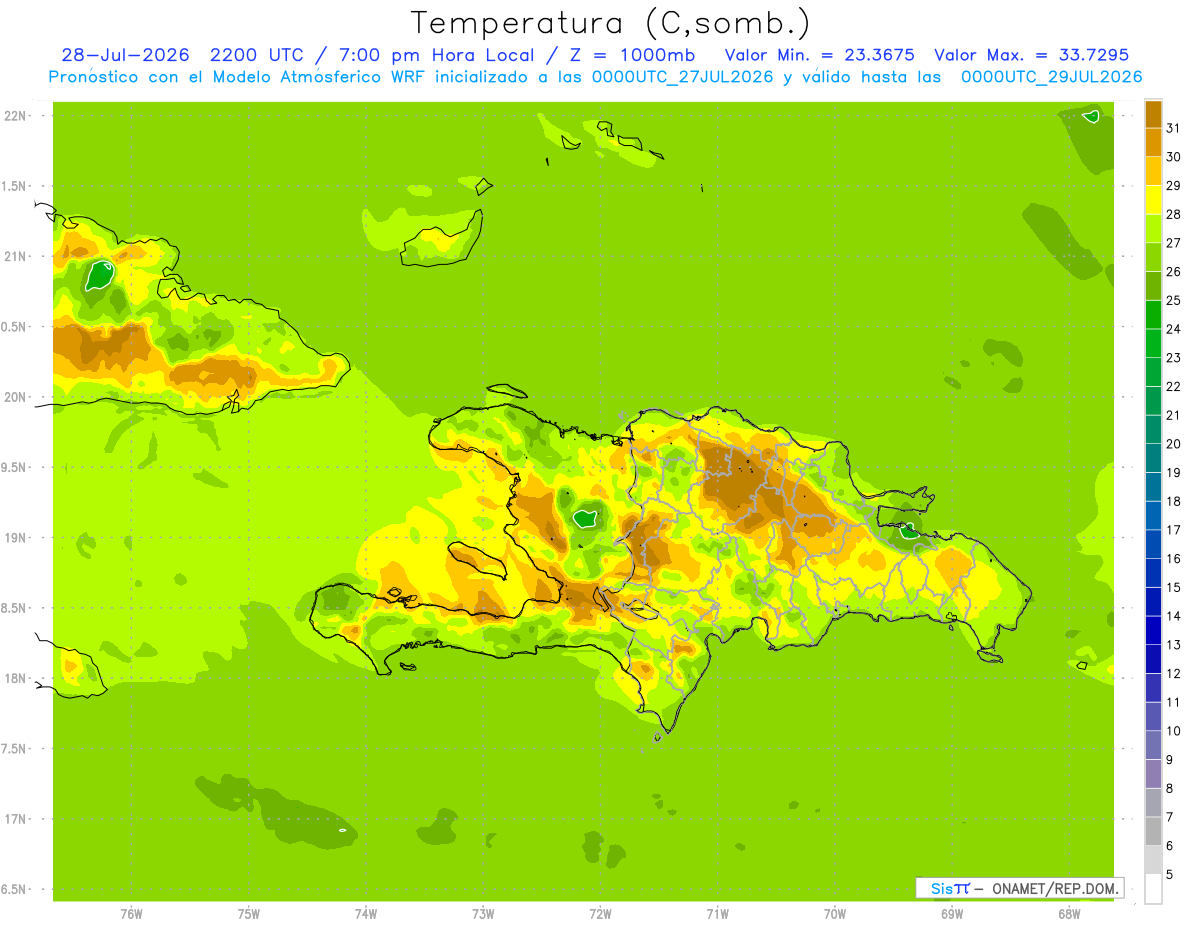Click the '69W' longitude label
The width and height of the screenshot is (1200, 927).
click(952, 913)
